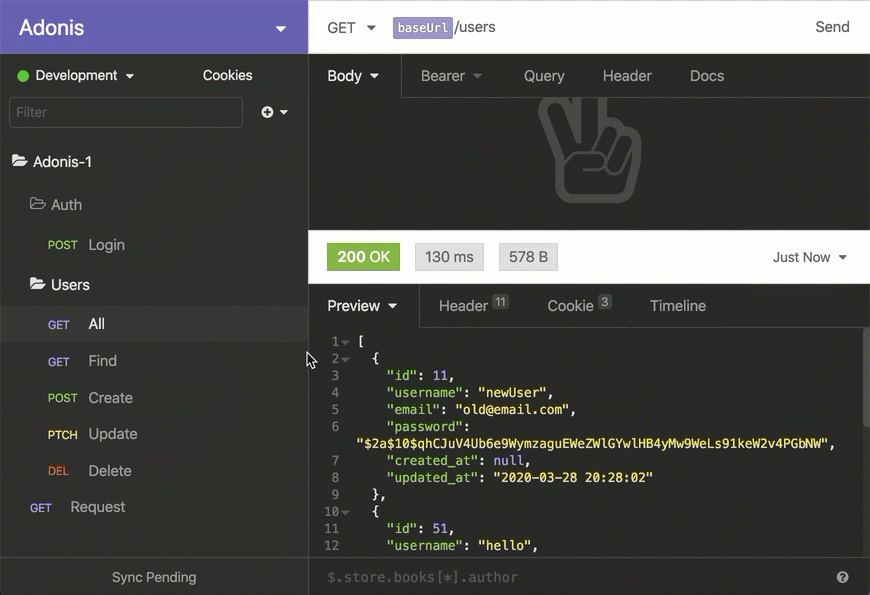Open the response filter help icon

pyautogui.click(x=842, y=577)
